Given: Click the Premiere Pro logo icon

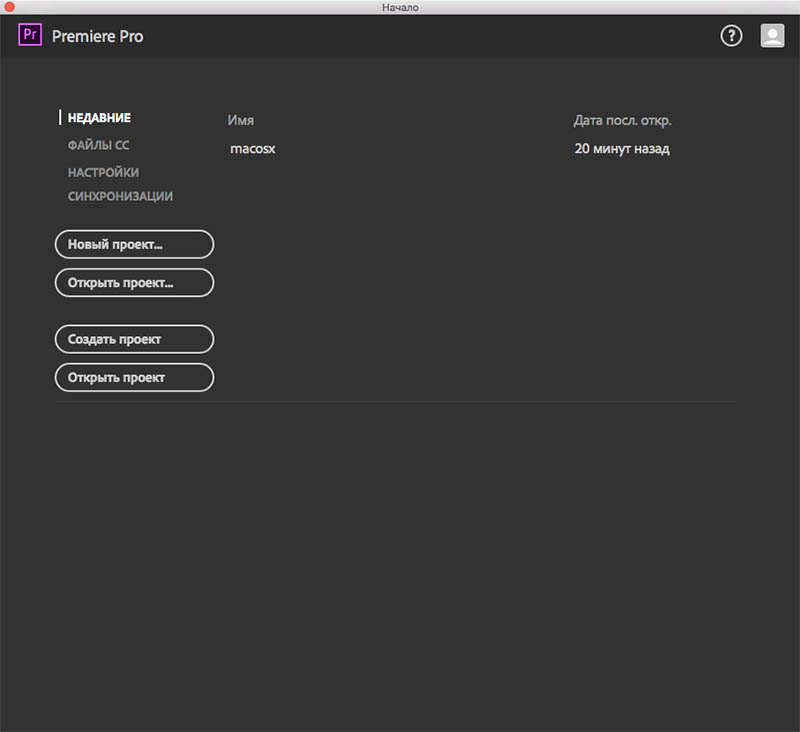Looking at the screenshot, I should point(30,35).
